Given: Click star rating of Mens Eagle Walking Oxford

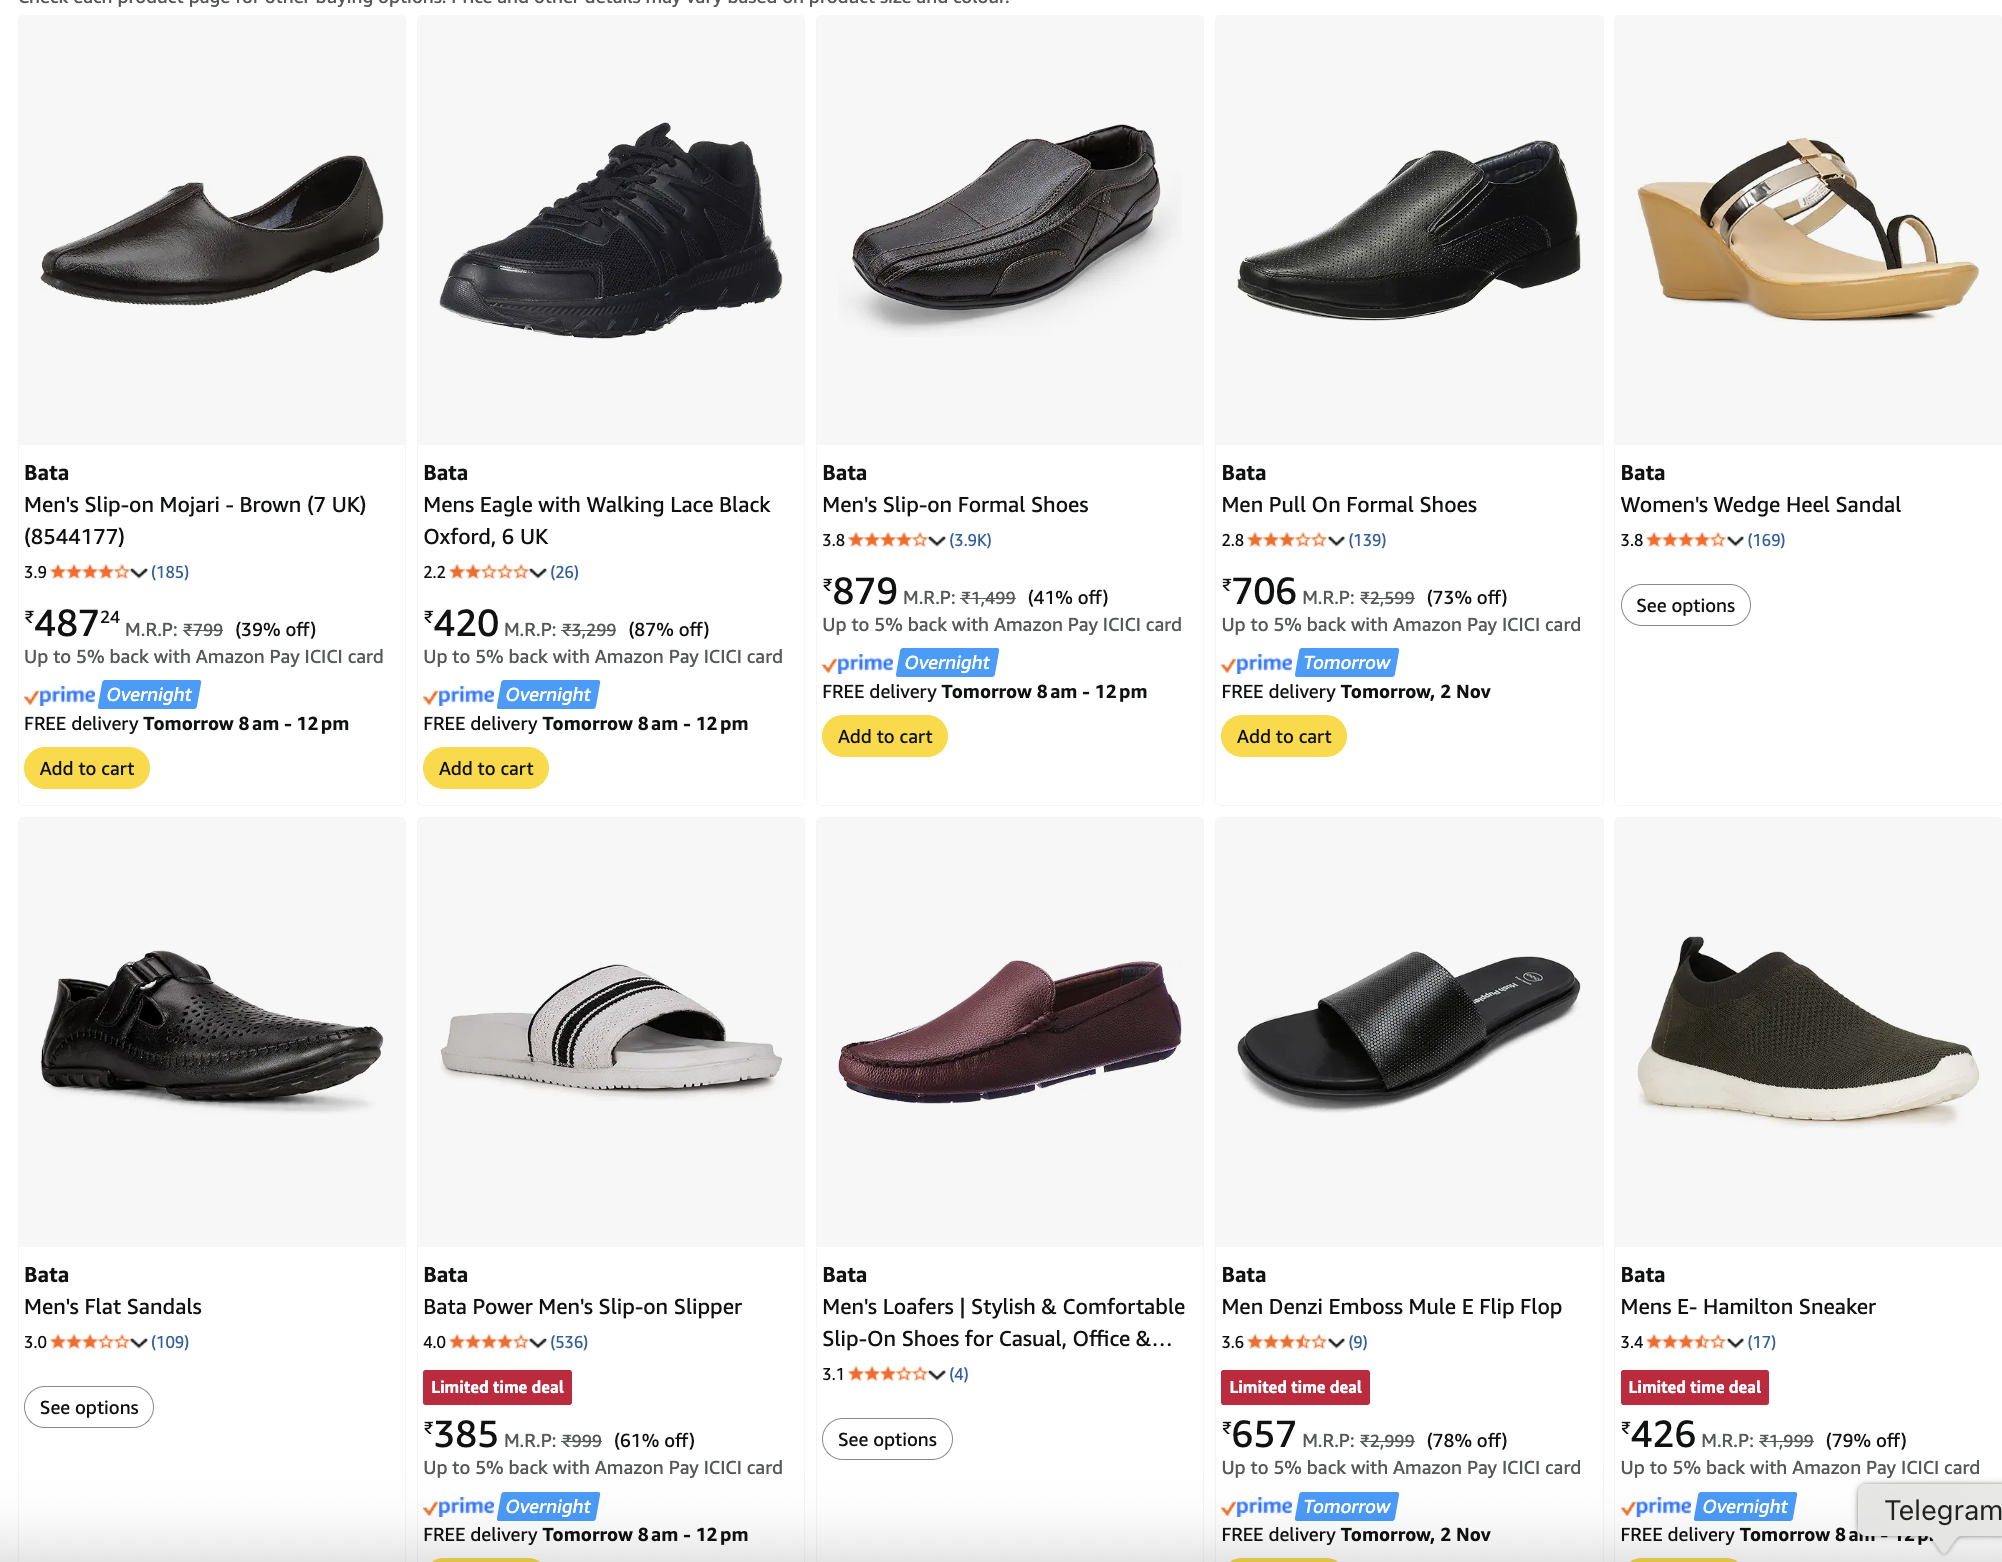Looking at the screenshot, I should (x=488, y=572).
